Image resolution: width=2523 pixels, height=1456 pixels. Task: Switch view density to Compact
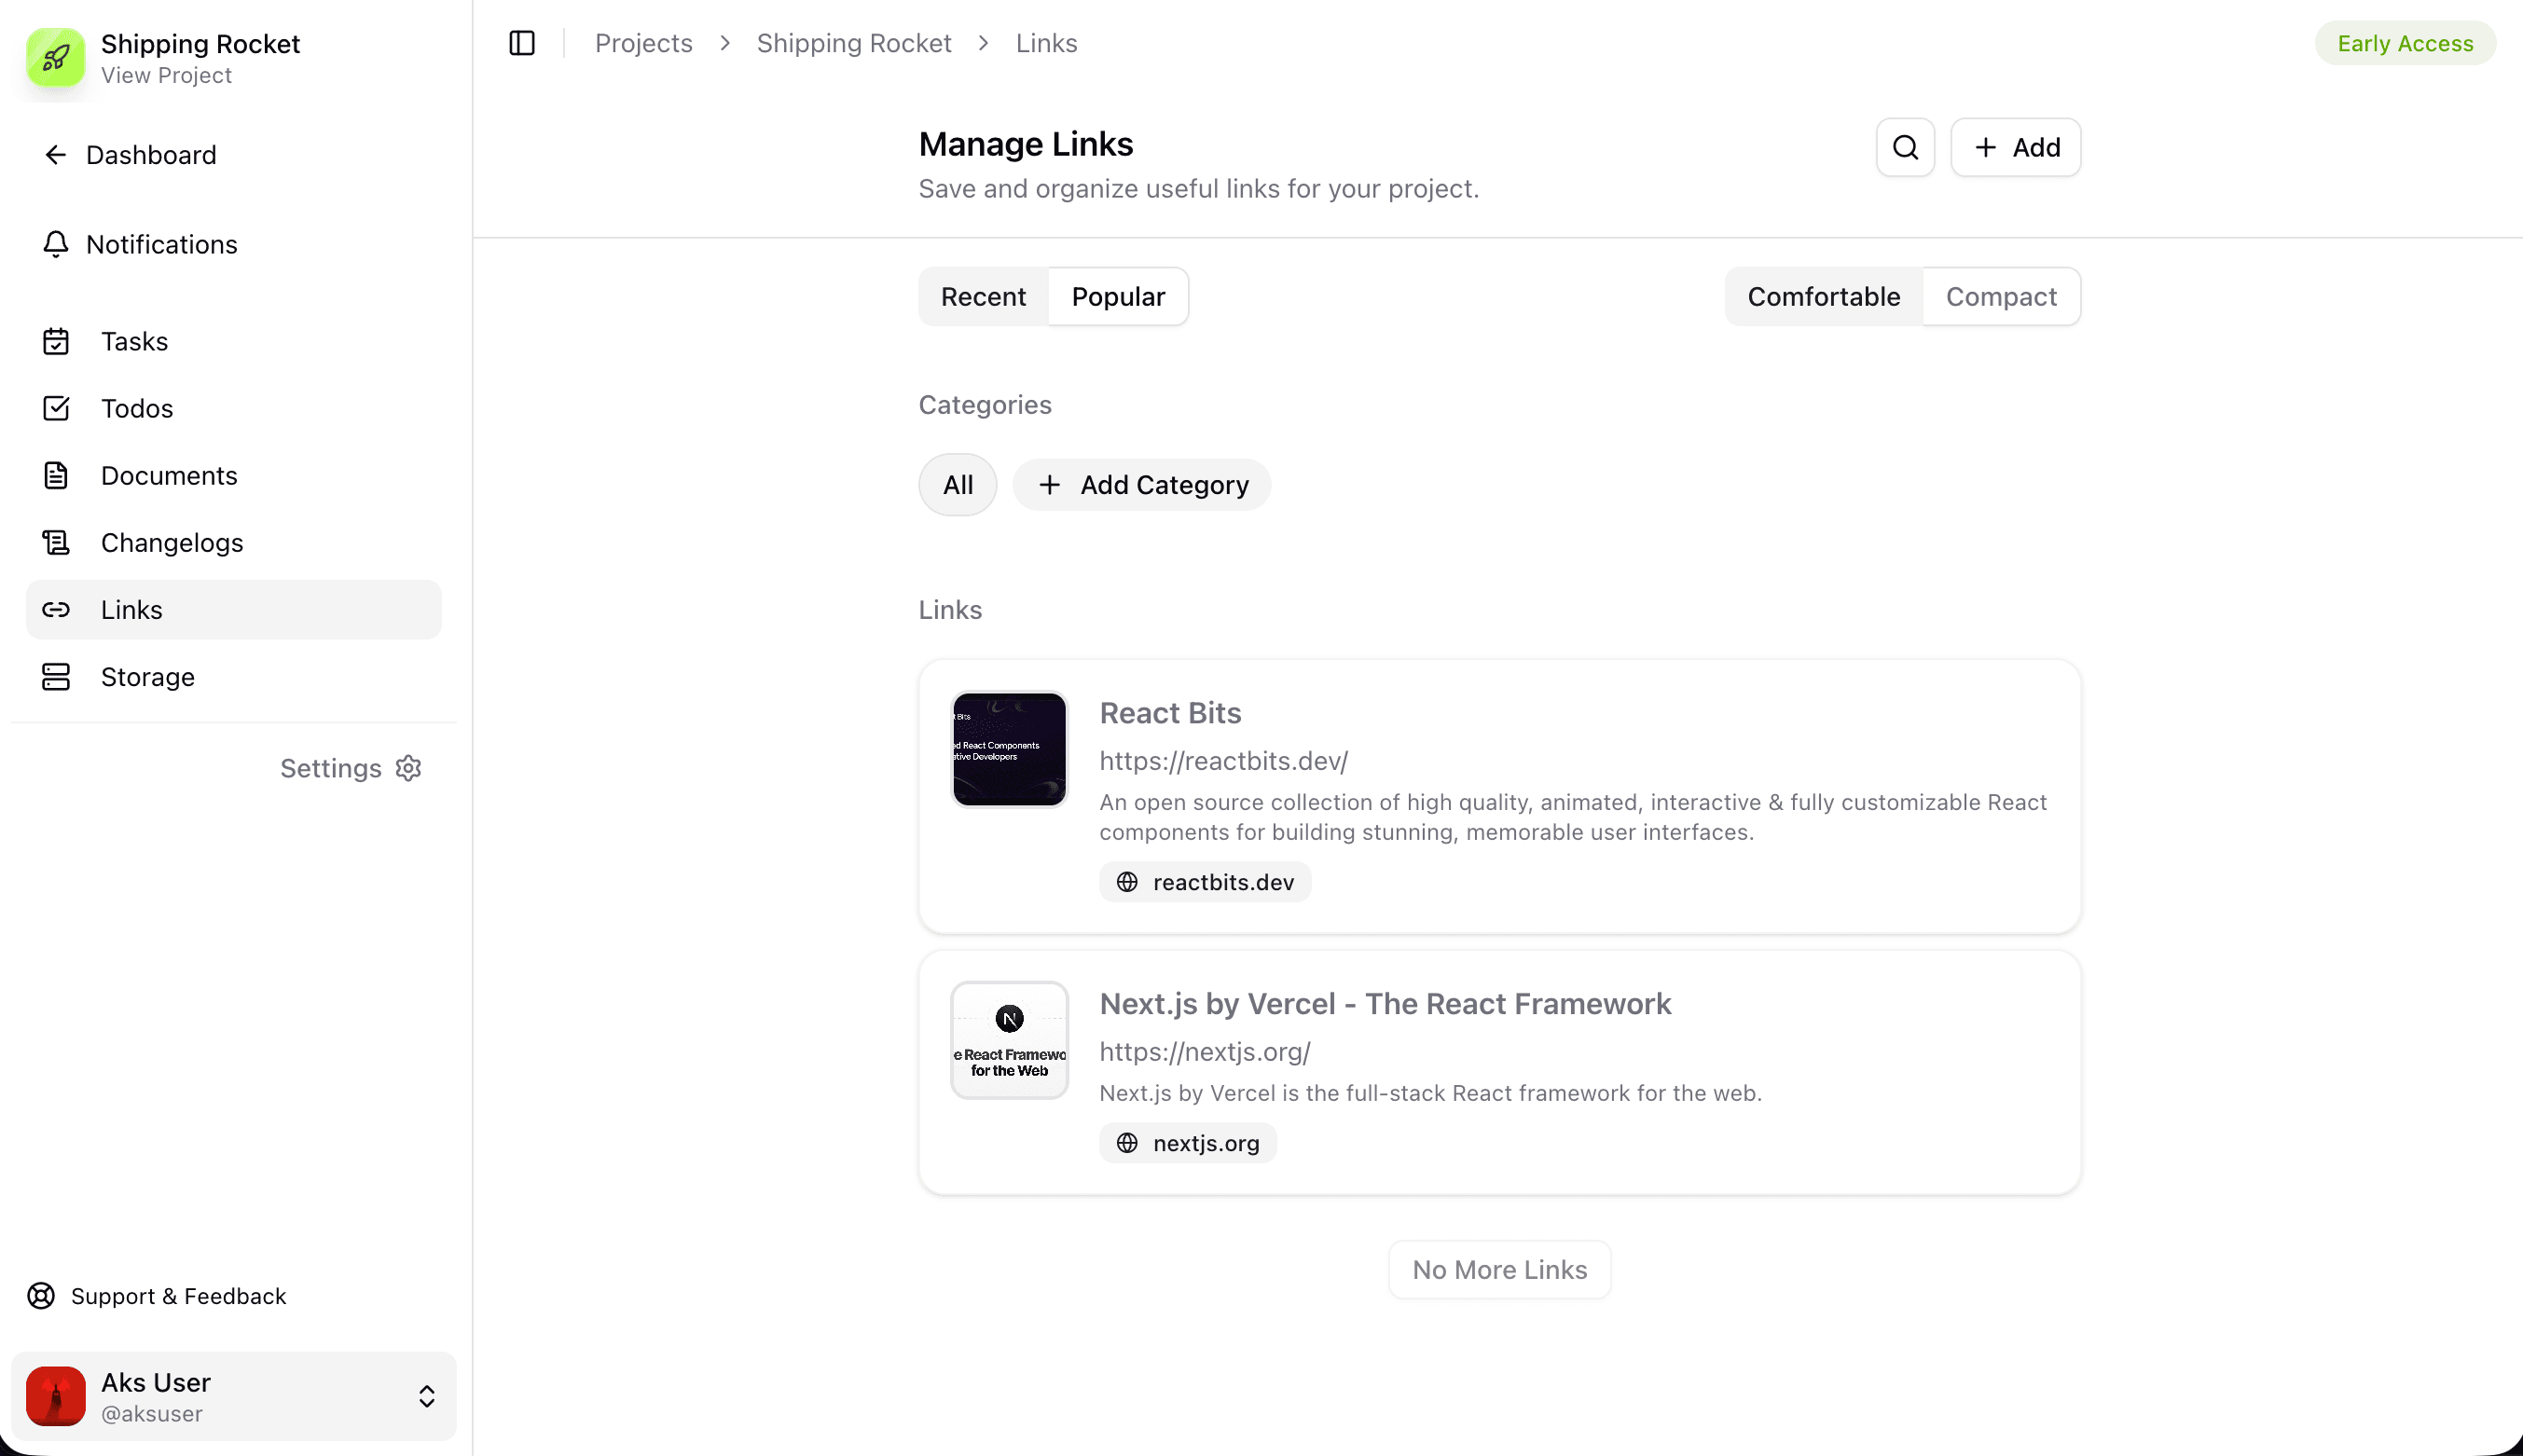point(2001,297)
